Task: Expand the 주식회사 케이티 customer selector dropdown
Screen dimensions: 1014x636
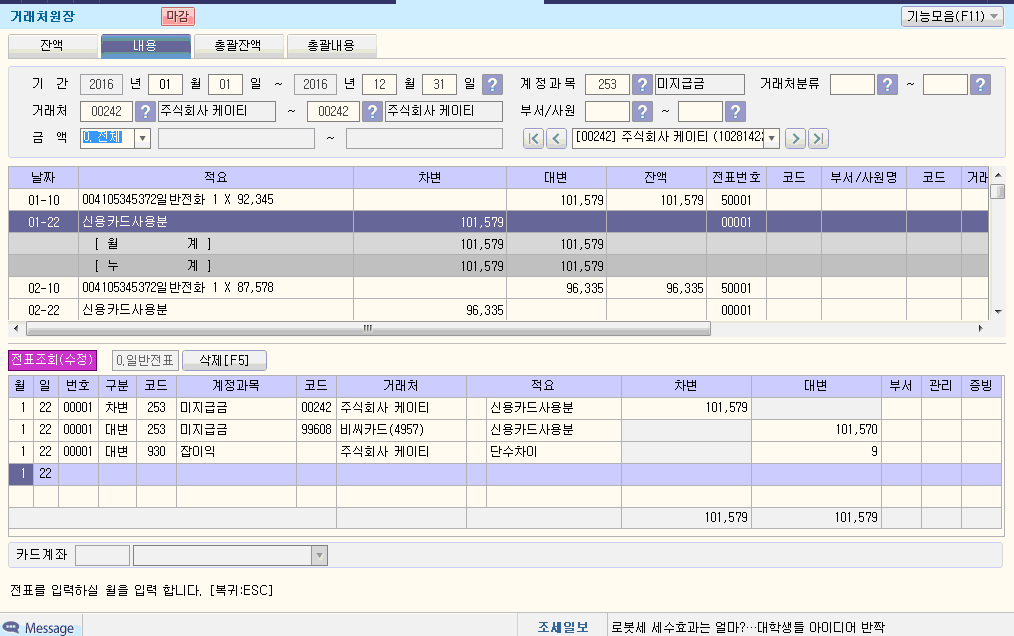Action: (x=771, y=139)
